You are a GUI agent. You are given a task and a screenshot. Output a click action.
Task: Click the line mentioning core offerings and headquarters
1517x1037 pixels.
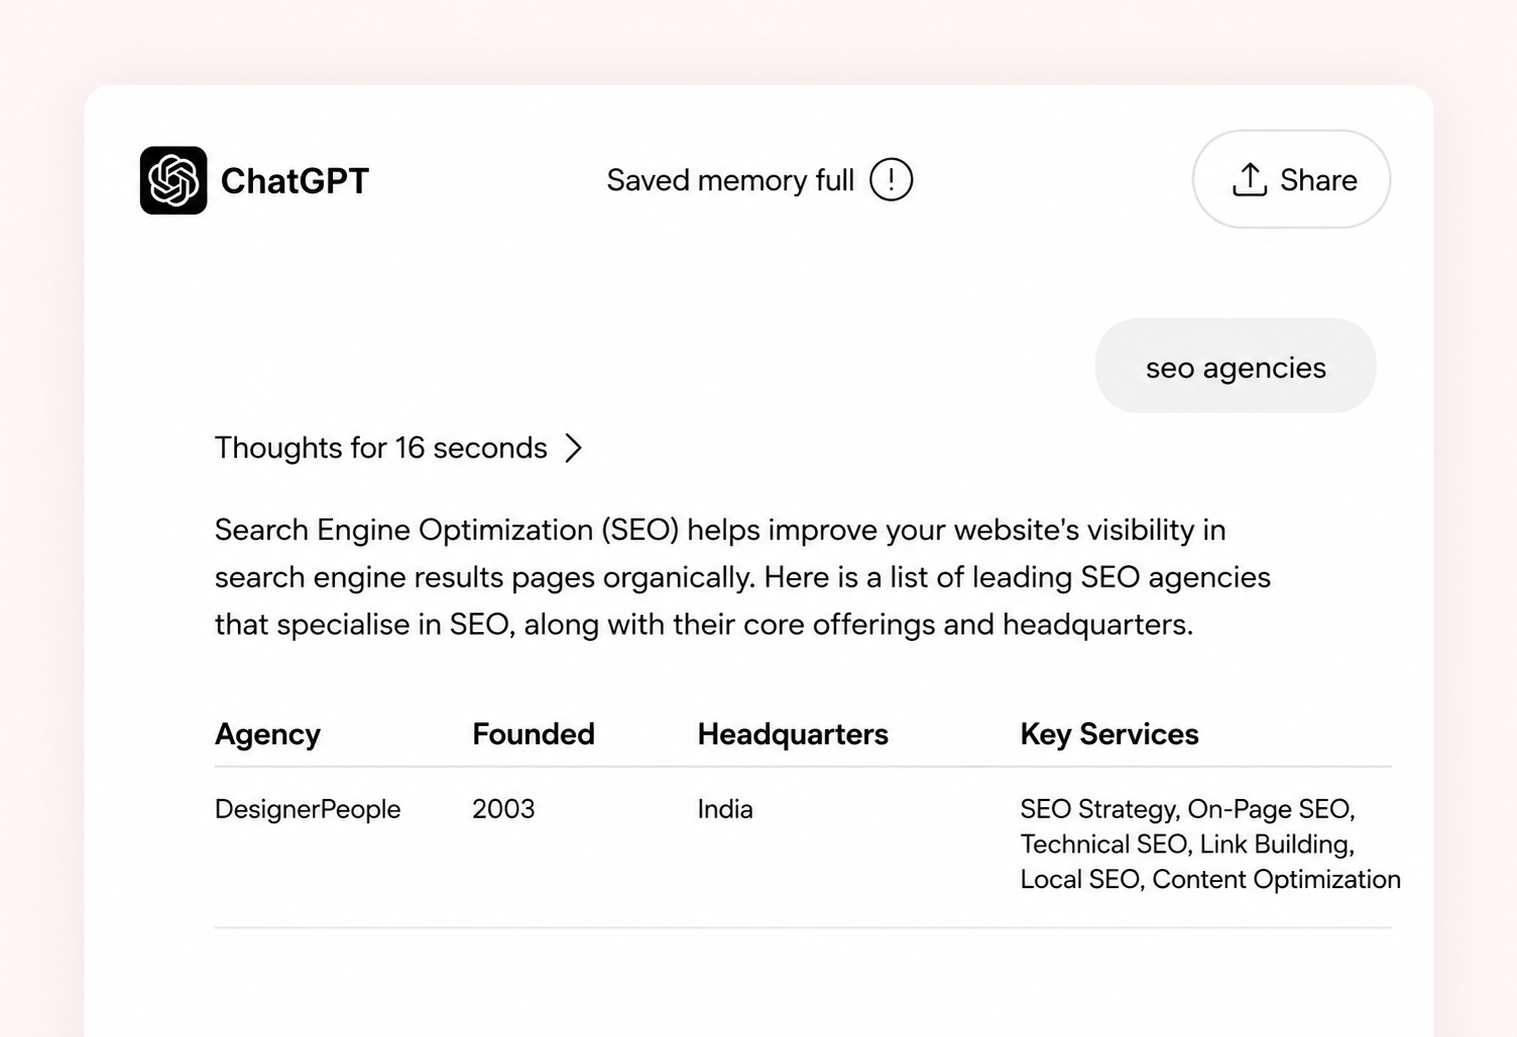(x=704, y=625)
